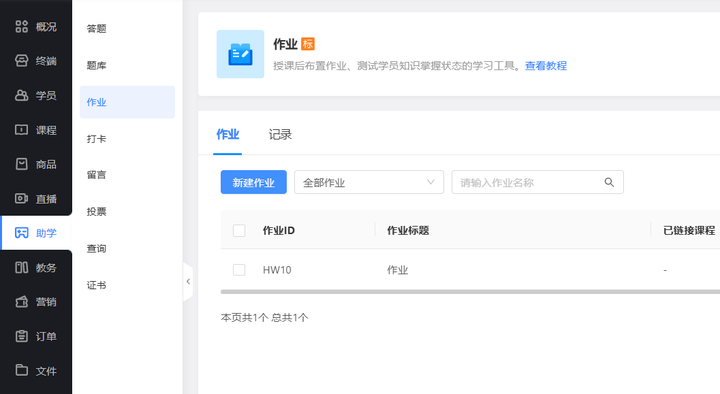Select 作业 in the submenu
This screenshot has width=720, height=394.
click(x=127, y=102)
